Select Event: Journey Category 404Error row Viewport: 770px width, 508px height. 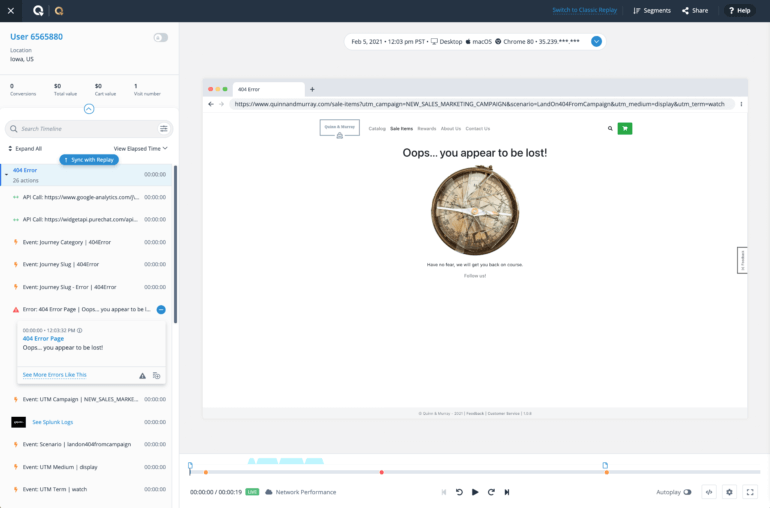[x=88, y=242]
